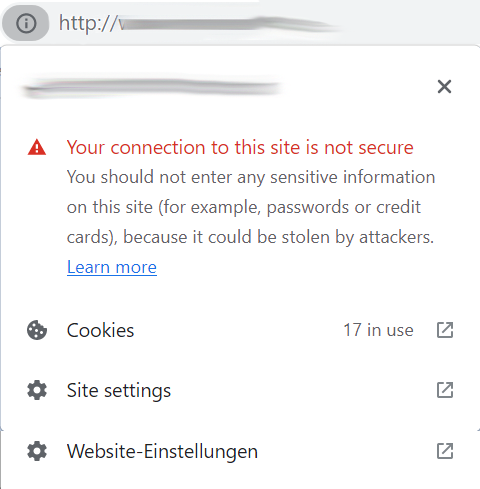Click the site information icon in address bar
The width and height of the screenshot is (480, 489).
click(x=26, y=23)
